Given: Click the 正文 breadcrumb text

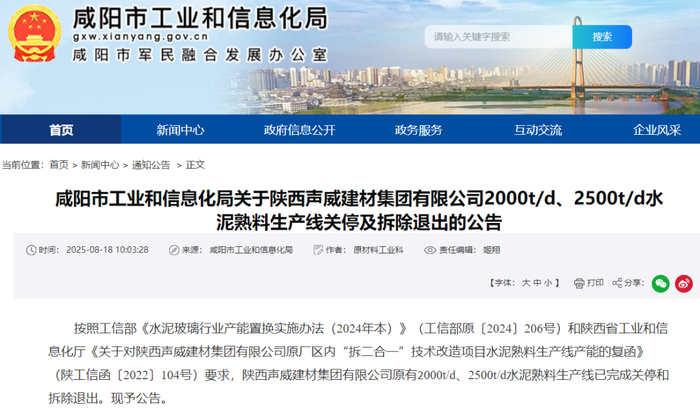Looking at the screenshot, I should click(x=195, y=165).
